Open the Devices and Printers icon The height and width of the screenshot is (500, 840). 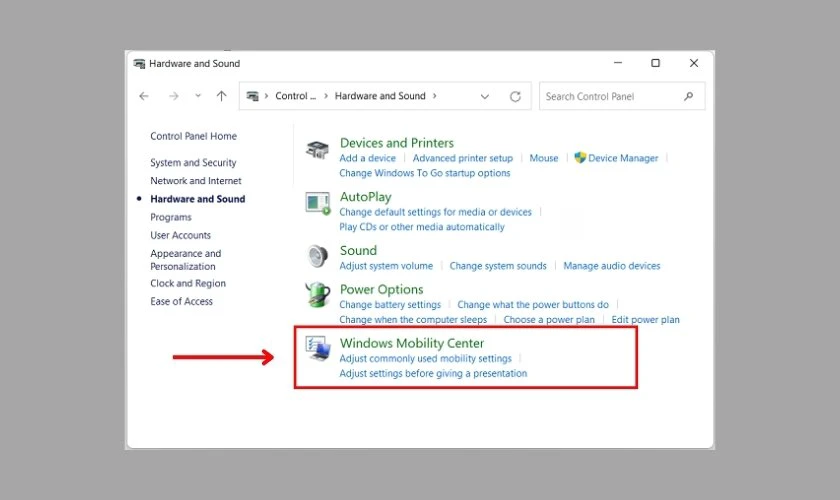[x=317, y=150]
